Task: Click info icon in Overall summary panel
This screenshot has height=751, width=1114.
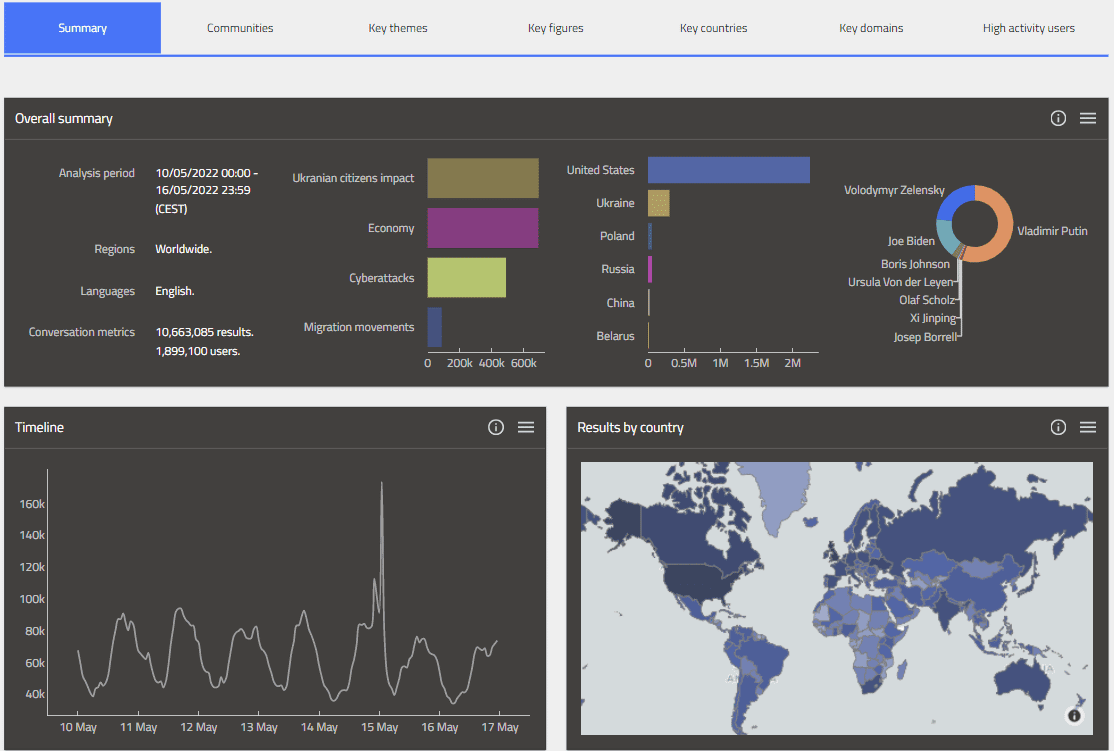Action: click(1058, 118)
